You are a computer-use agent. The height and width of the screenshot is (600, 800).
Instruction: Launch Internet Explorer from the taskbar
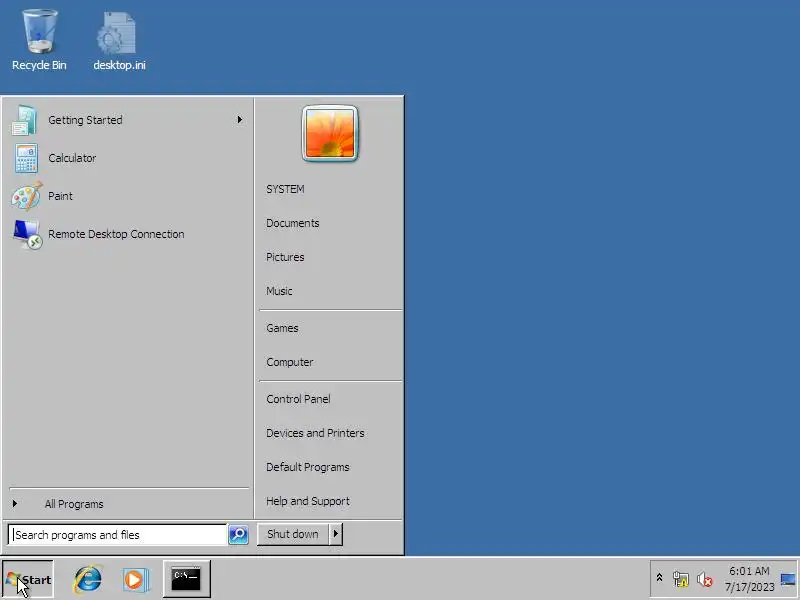[x=88, y=580]
